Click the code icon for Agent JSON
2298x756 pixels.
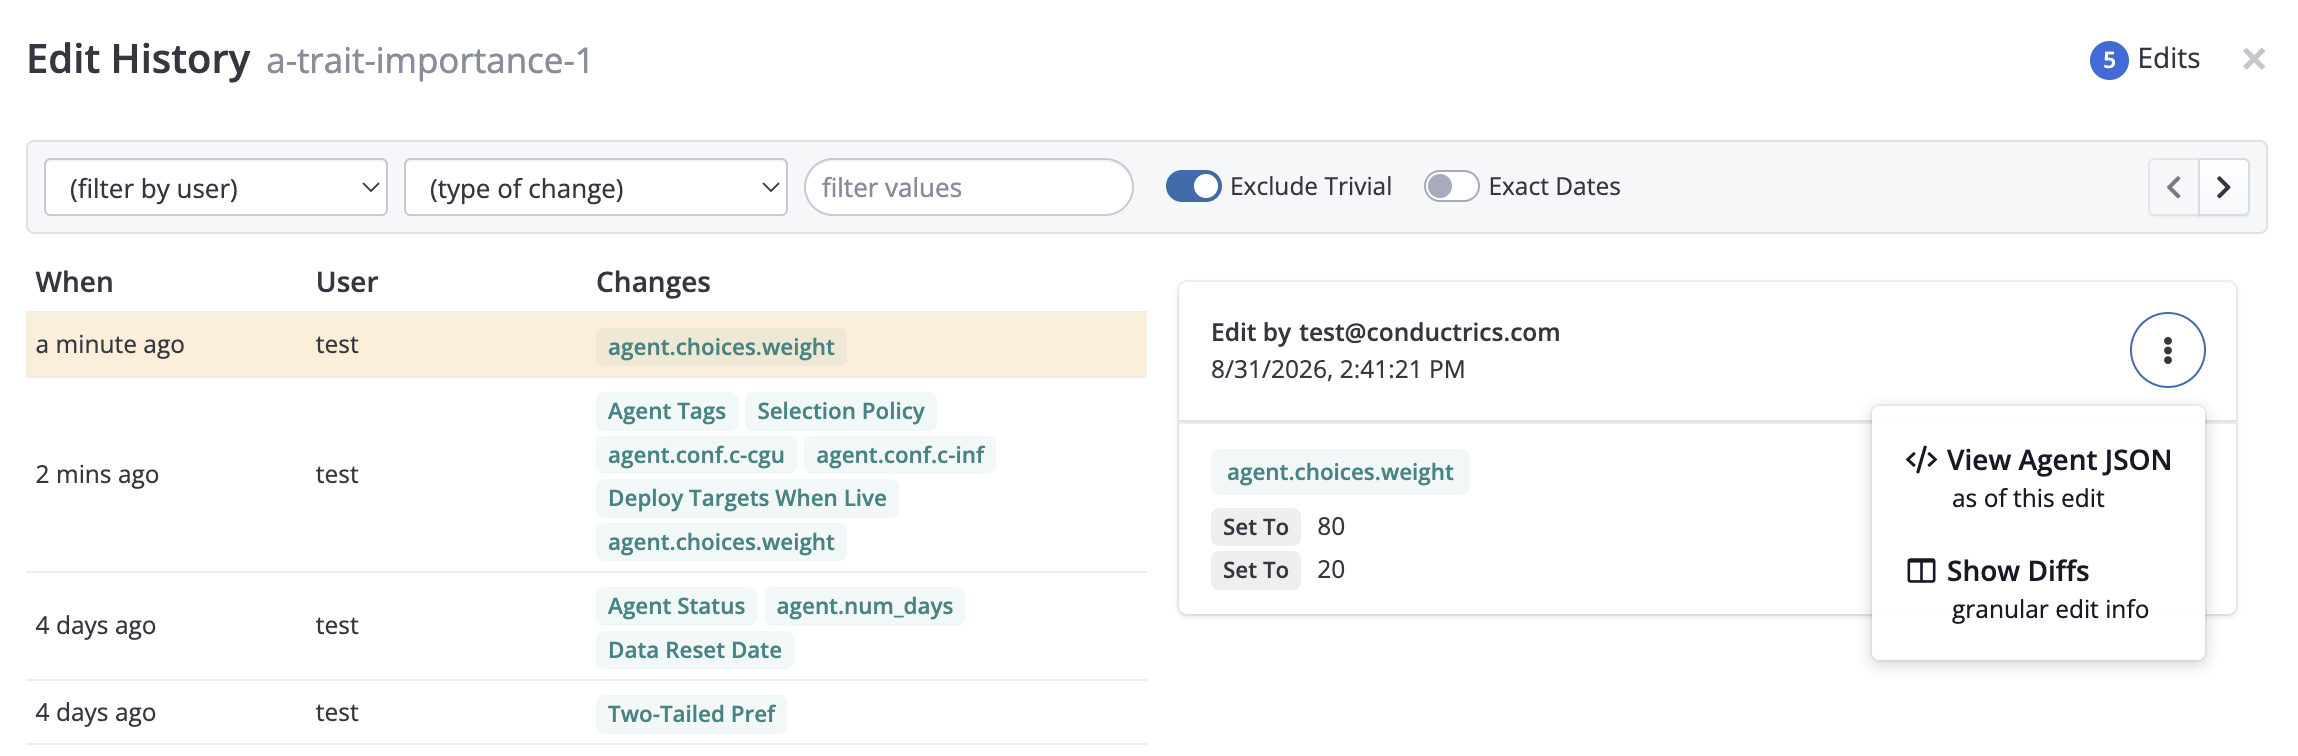pyautogui.click(x=1921, y=460)
